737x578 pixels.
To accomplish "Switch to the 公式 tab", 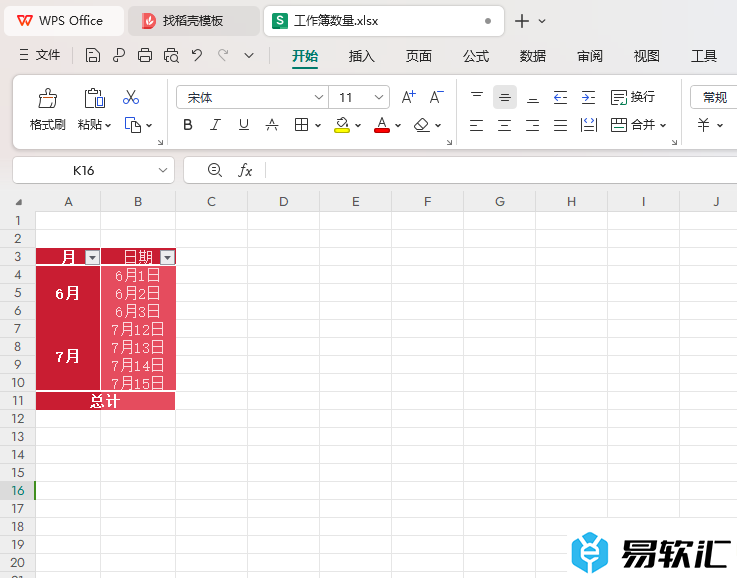I will pyautogui.click(x=476, y=56).
